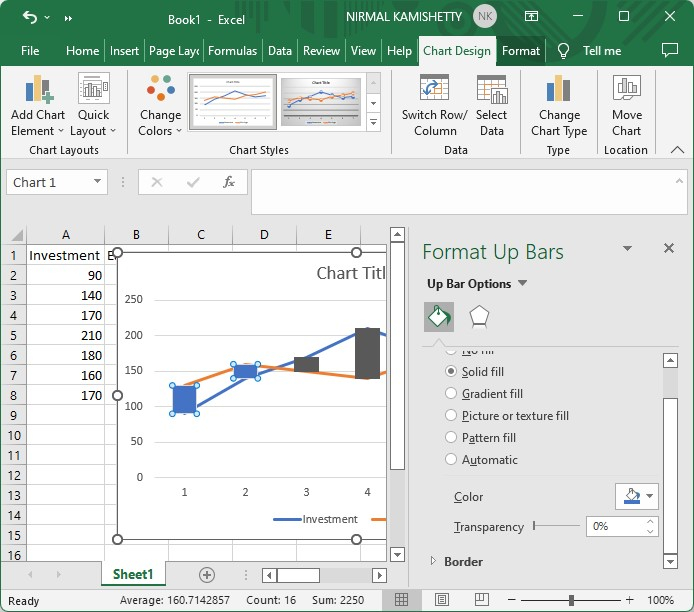Switch to the Home tab
The width and height of the screenshot is (694, 612).
click(x=82, y=51)
